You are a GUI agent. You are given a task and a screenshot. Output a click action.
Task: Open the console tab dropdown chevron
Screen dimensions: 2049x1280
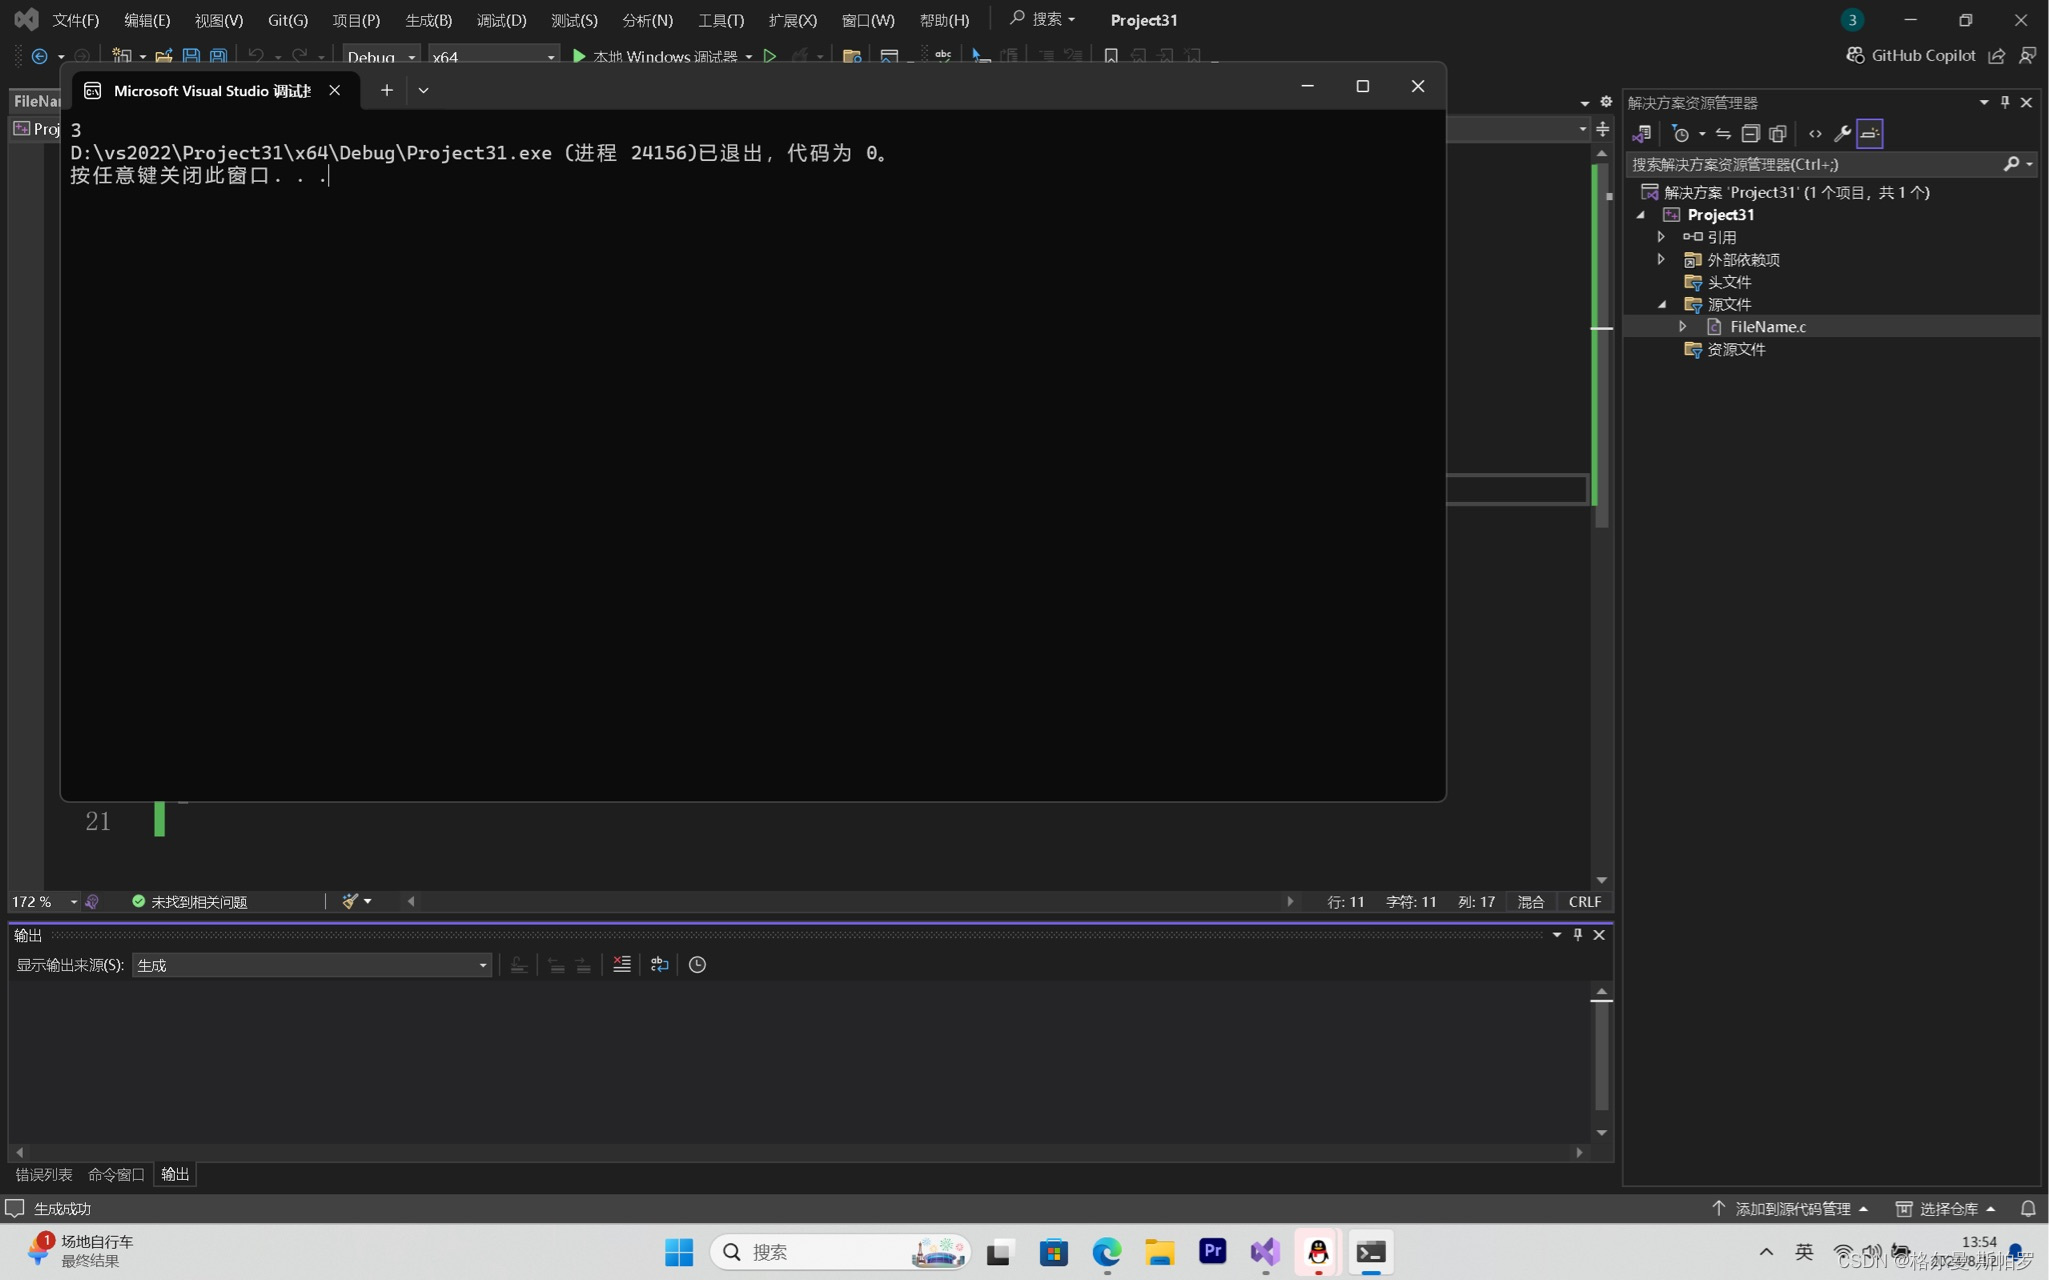click(423, 90)
